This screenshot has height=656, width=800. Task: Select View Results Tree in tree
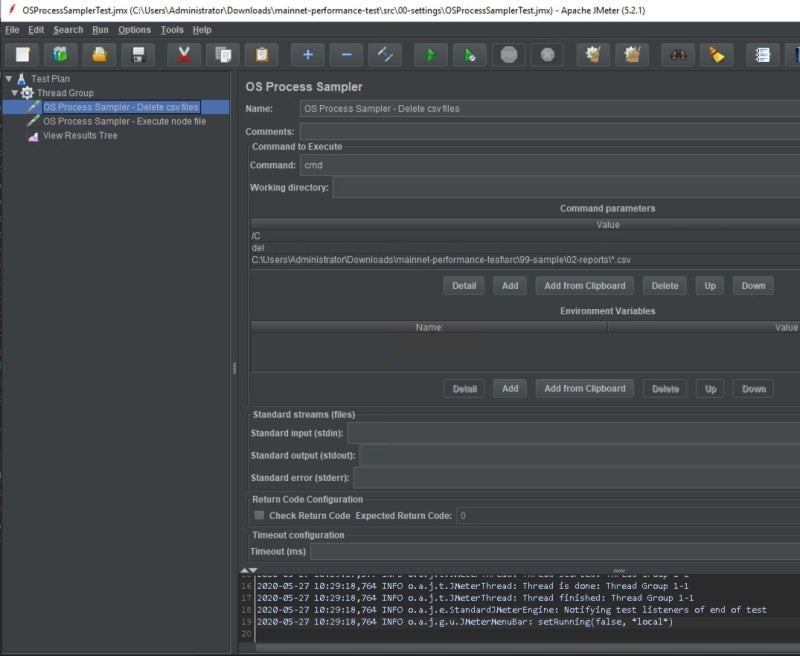click(80, 136)
